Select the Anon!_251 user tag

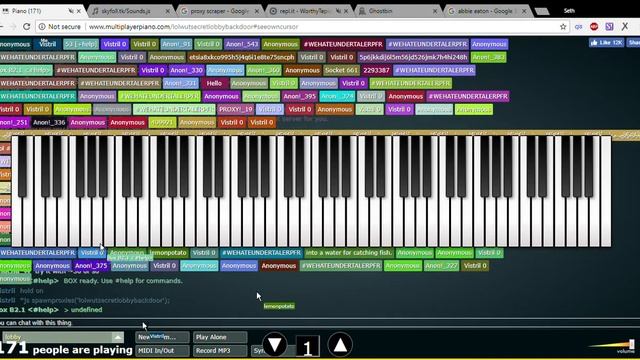coord(14,122)
